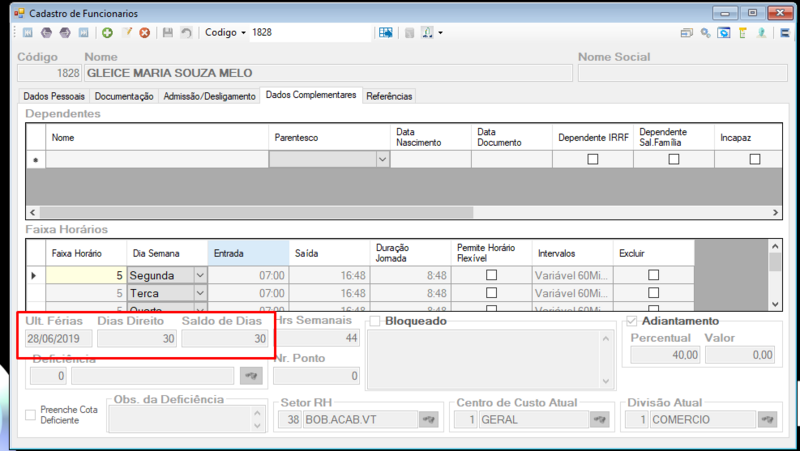This screenshot has width=800, height=451.
Task: Click the yellow-topped notes document icon
Action: pos(742,33)
